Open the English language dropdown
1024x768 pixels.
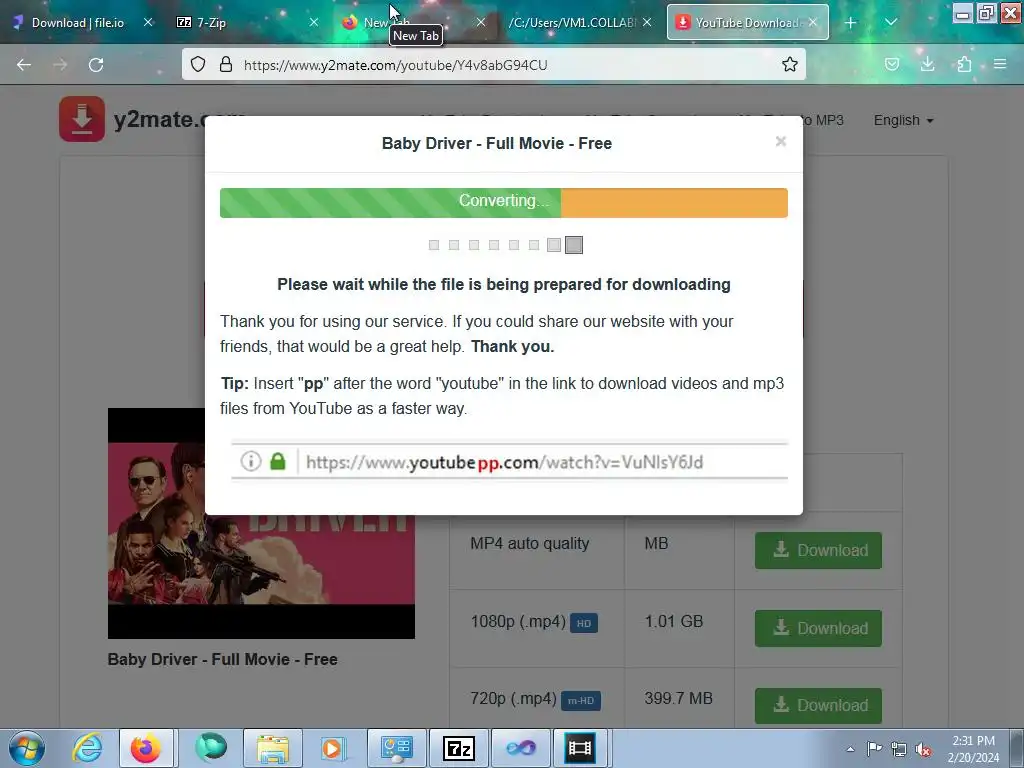[x=903, y=120]
